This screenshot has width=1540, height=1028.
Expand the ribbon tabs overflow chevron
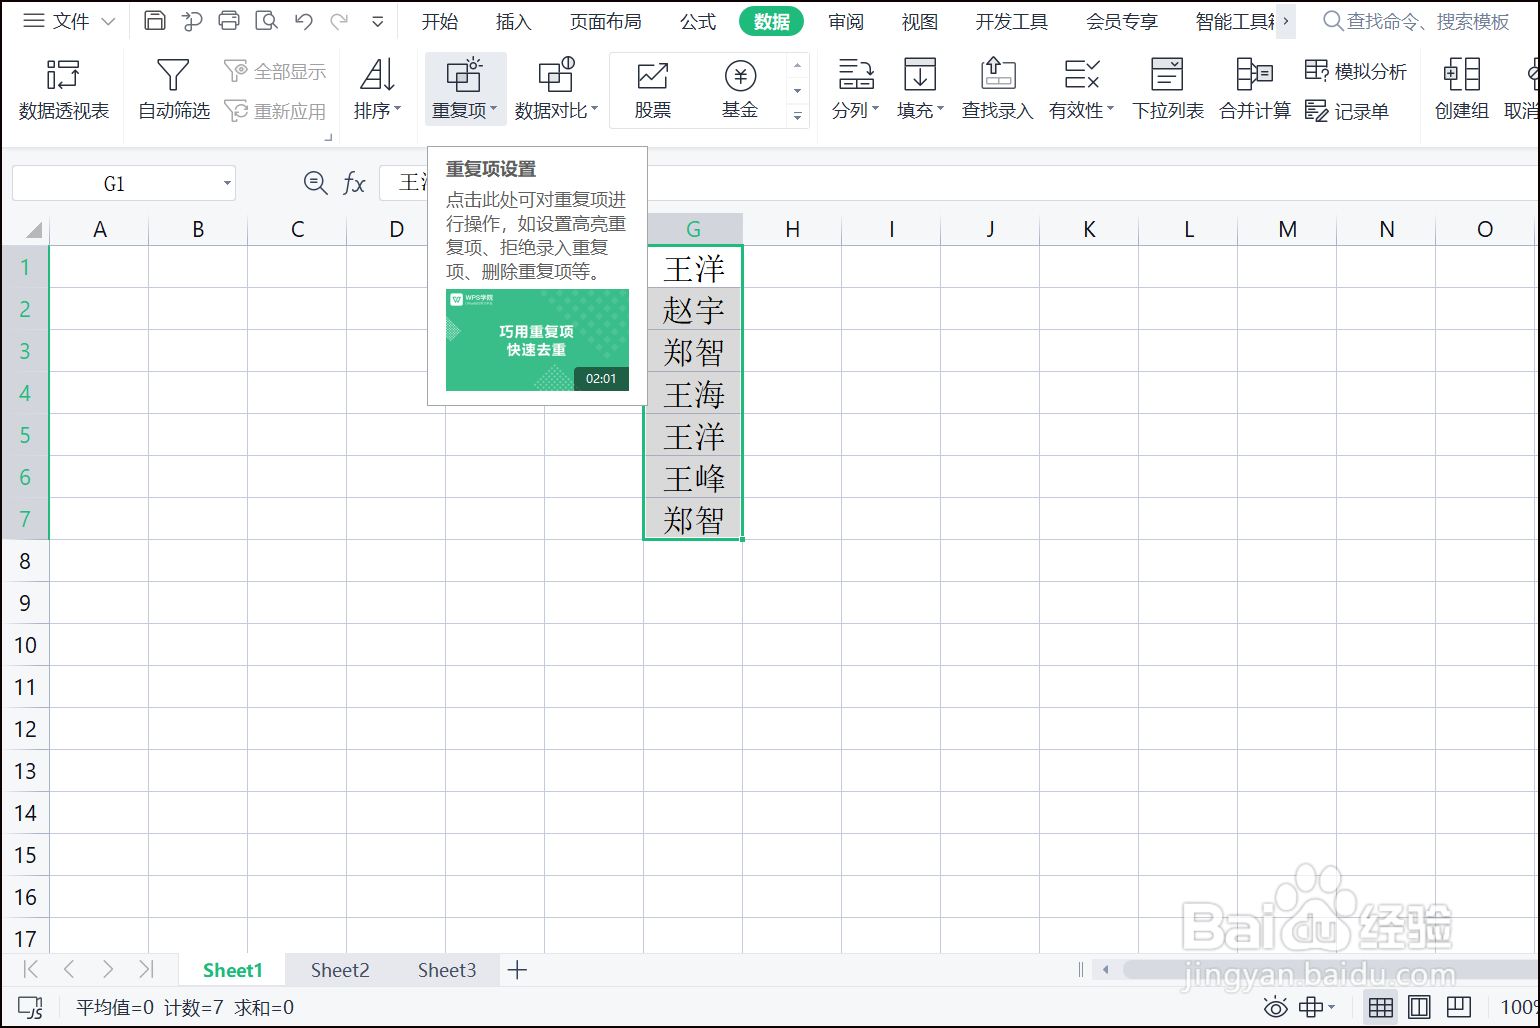click(x=1286, y=20)
